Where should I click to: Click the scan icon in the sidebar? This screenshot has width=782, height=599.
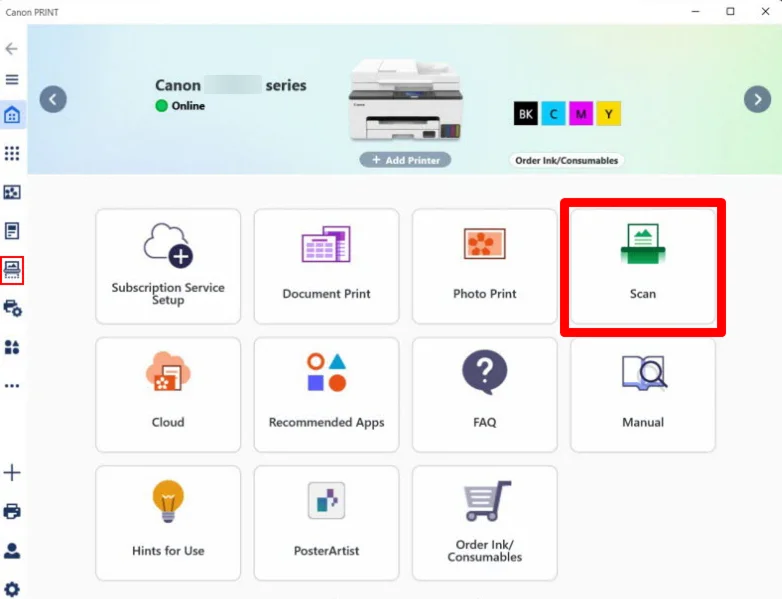pyautogui.click(x=12, y=269)
